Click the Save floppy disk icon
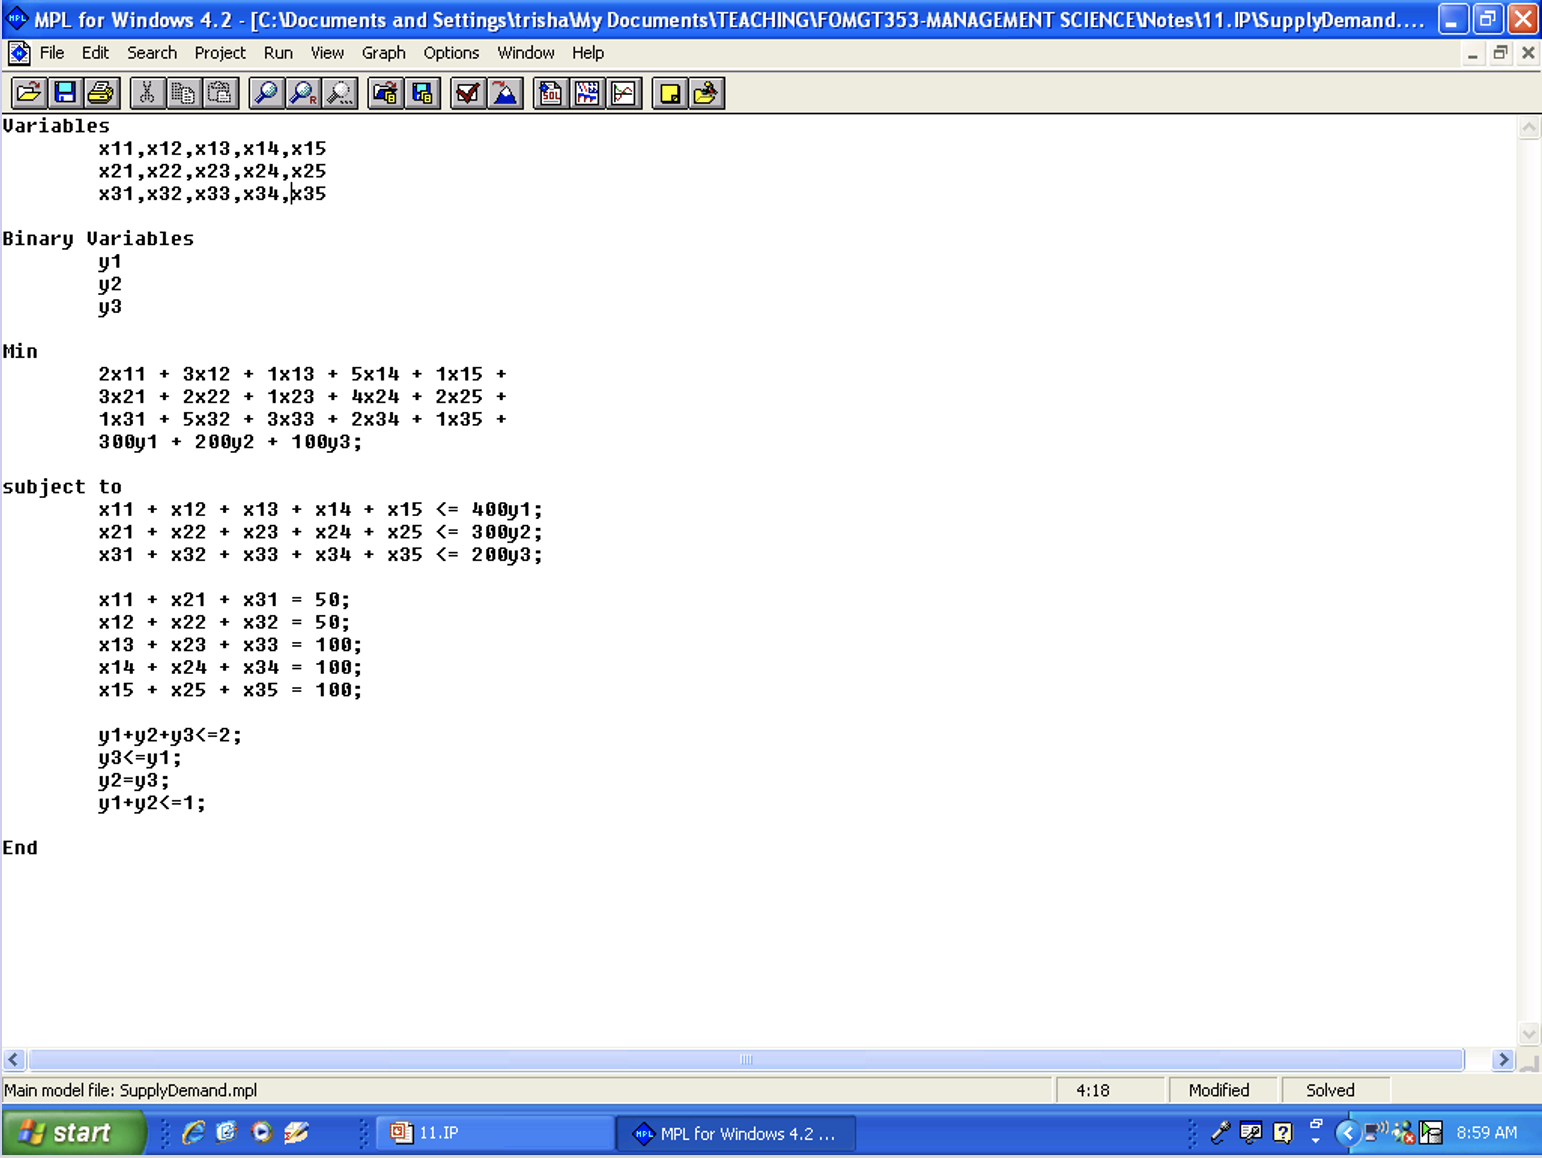The height and width of the screenshot is (1158, 1542). 65,94
